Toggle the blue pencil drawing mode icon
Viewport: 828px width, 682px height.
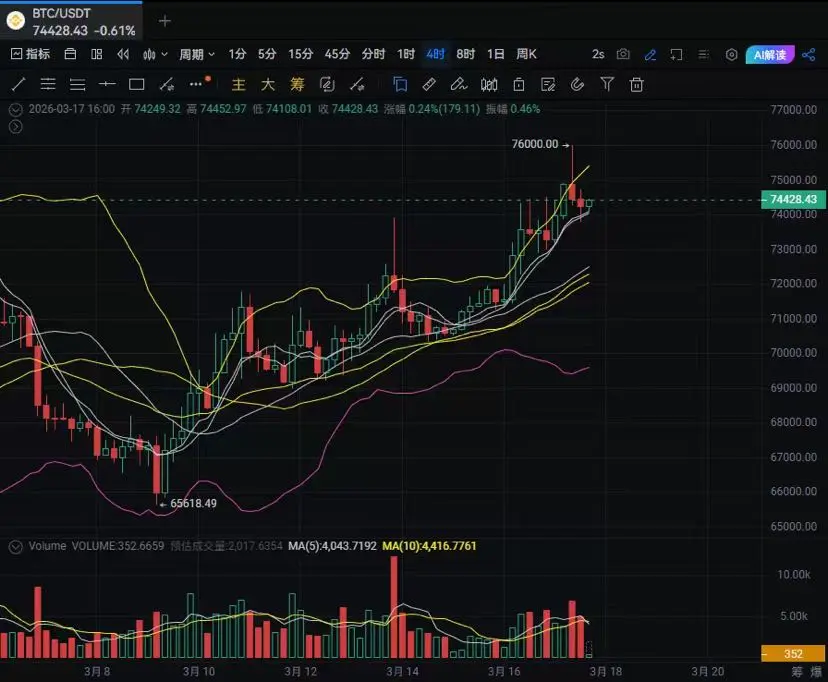(650, 54)
